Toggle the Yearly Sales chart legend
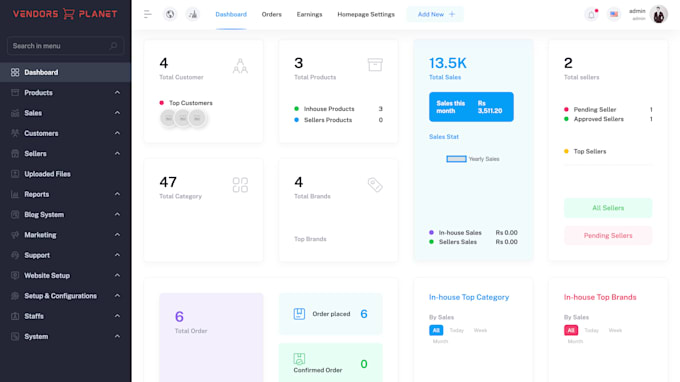 (473, 159)
